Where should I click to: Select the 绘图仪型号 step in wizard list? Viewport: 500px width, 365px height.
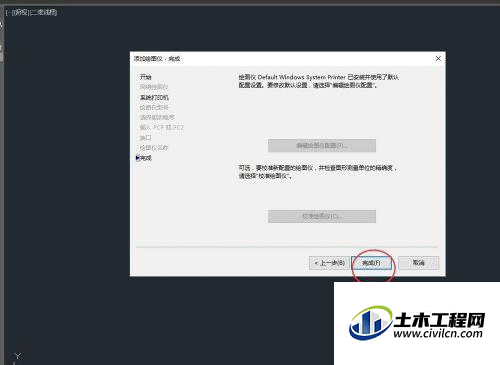pos(154,107)
